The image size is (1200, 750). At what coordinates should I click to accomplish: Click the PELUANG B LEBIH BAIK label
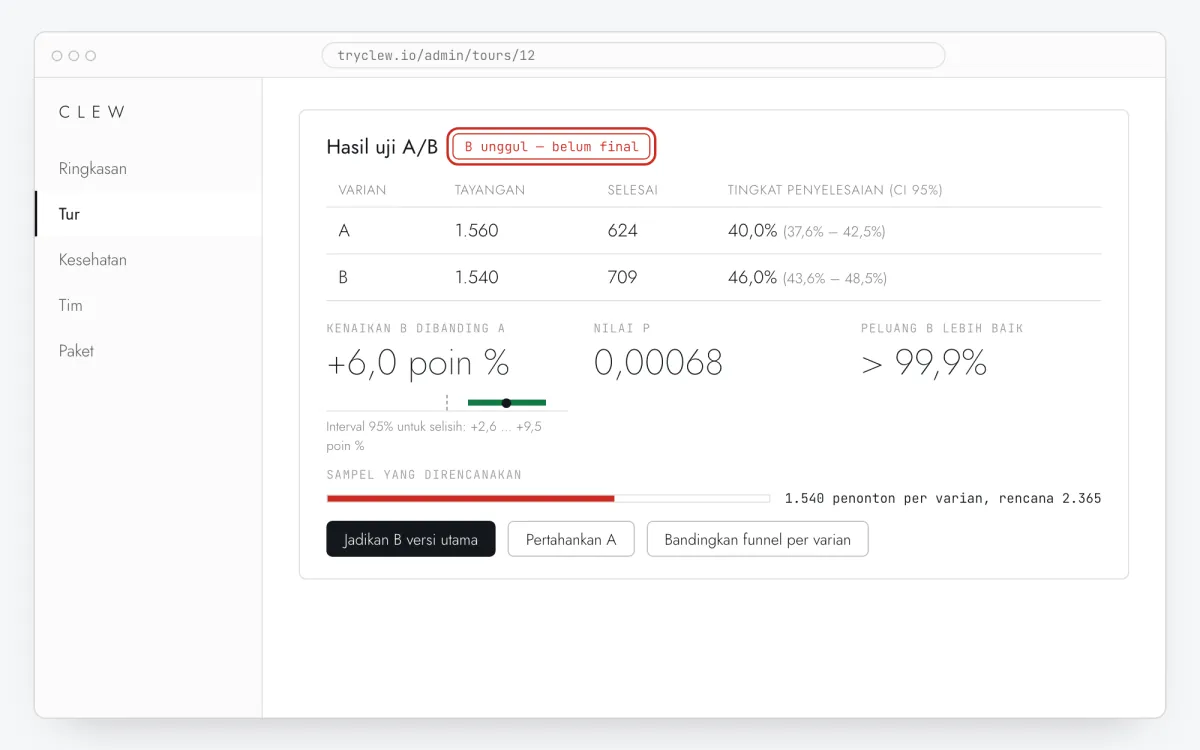pyautogui.click(x=942, y=328)
